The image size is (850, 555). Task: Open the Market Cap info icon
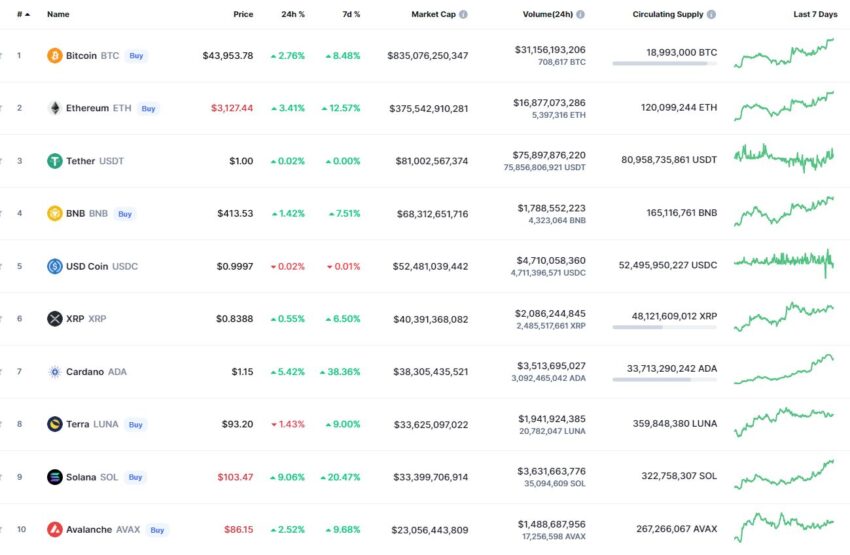pyautogui.click(x=463, y=15)
